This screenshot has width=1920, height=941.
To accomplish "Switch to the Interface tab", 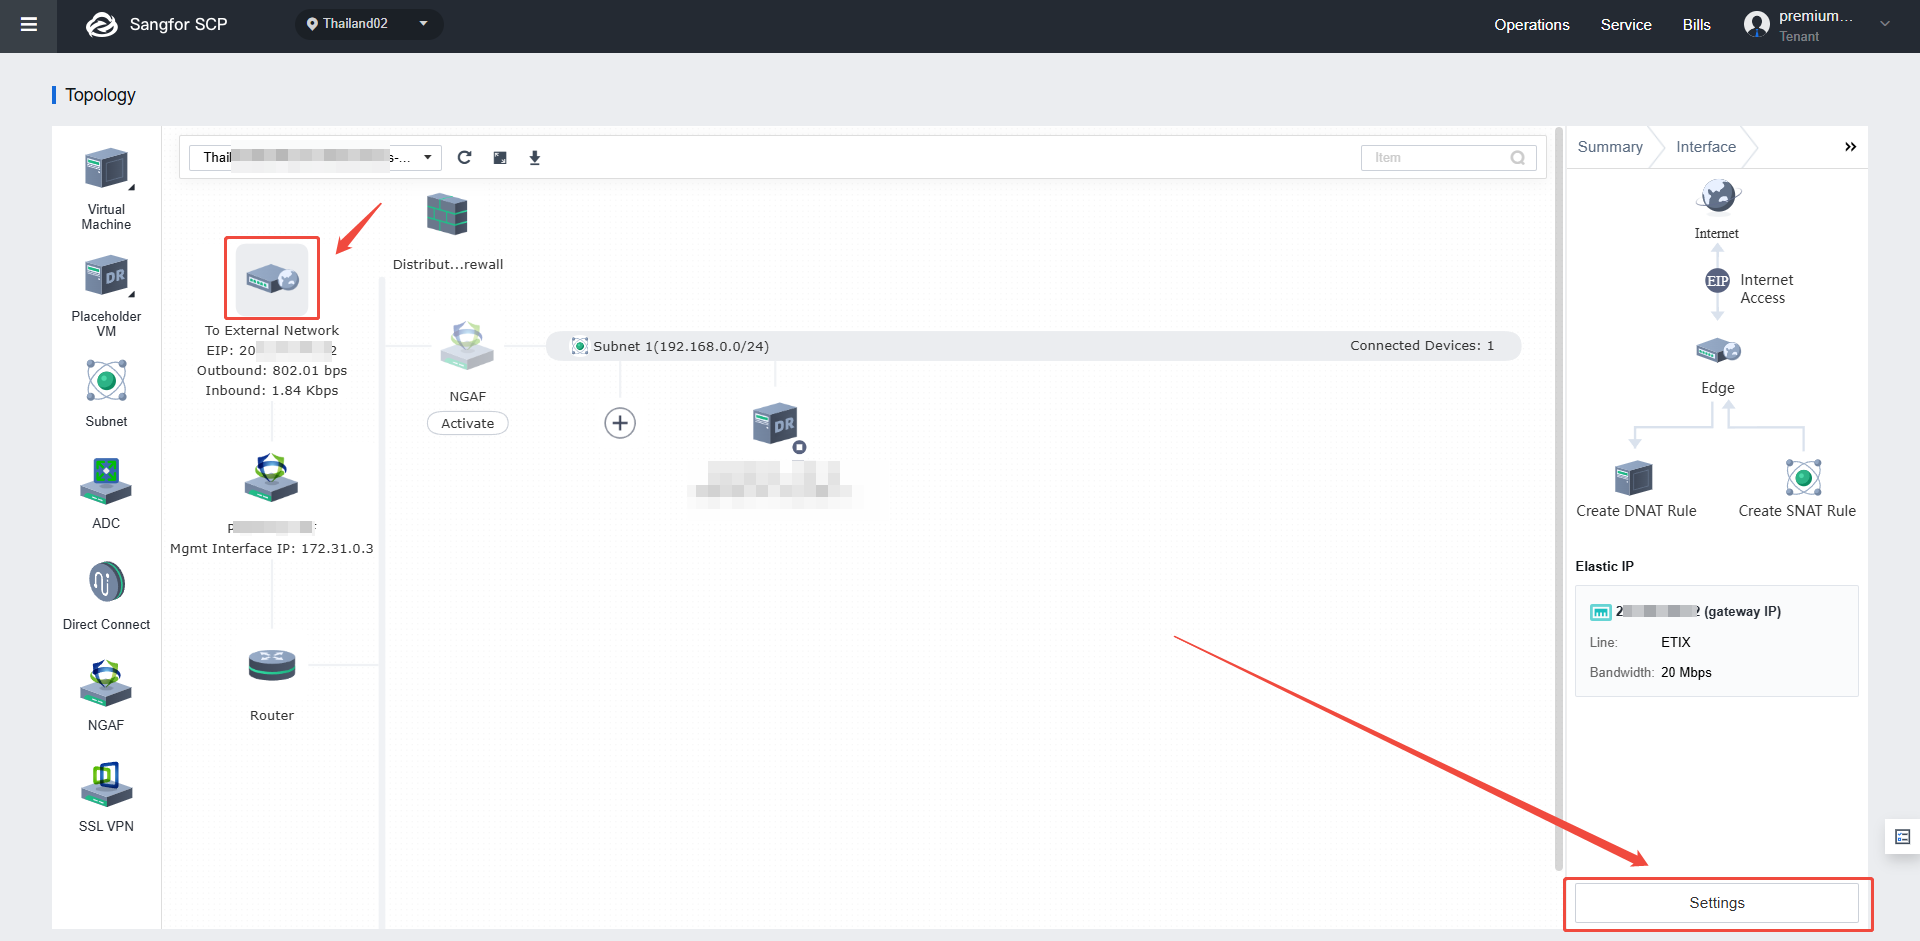I will pyautogui.click(x=1706, y=147).
